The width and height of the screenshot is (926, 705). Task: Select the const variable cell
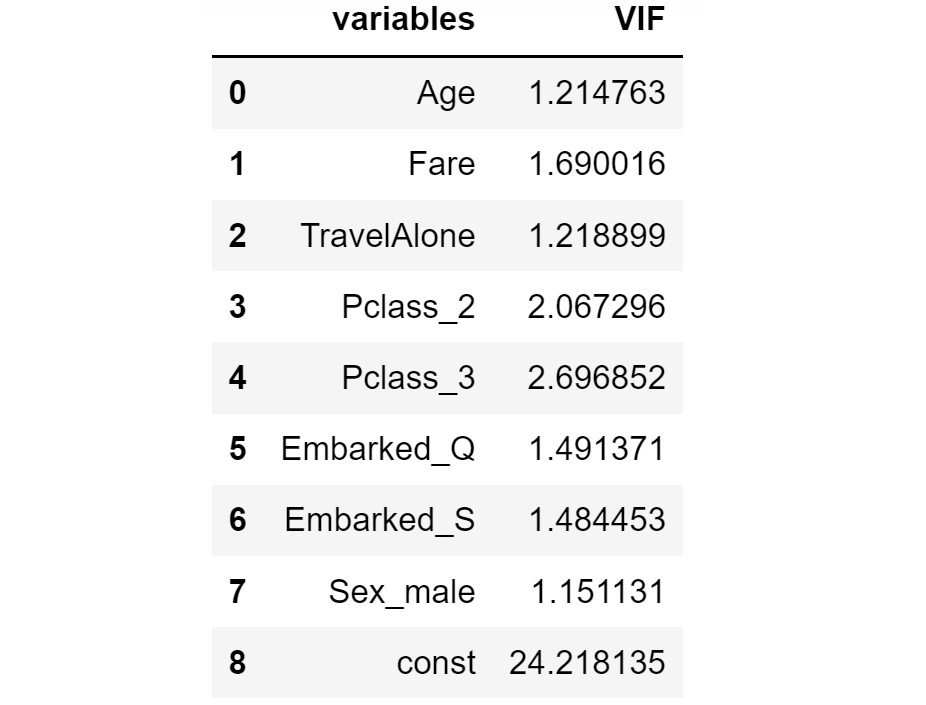click(x=436, y=663)
